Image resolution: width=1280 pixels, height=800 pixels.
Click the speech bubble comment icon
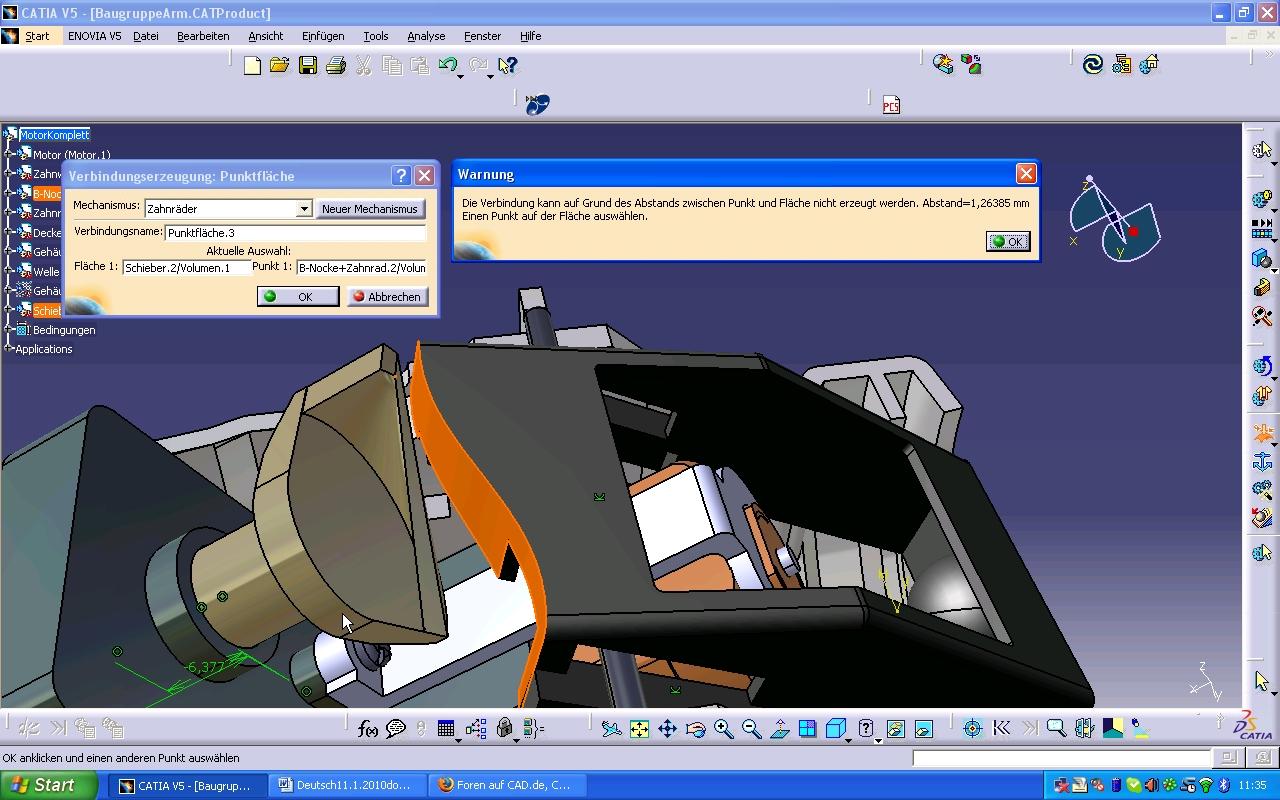point(396,729)
